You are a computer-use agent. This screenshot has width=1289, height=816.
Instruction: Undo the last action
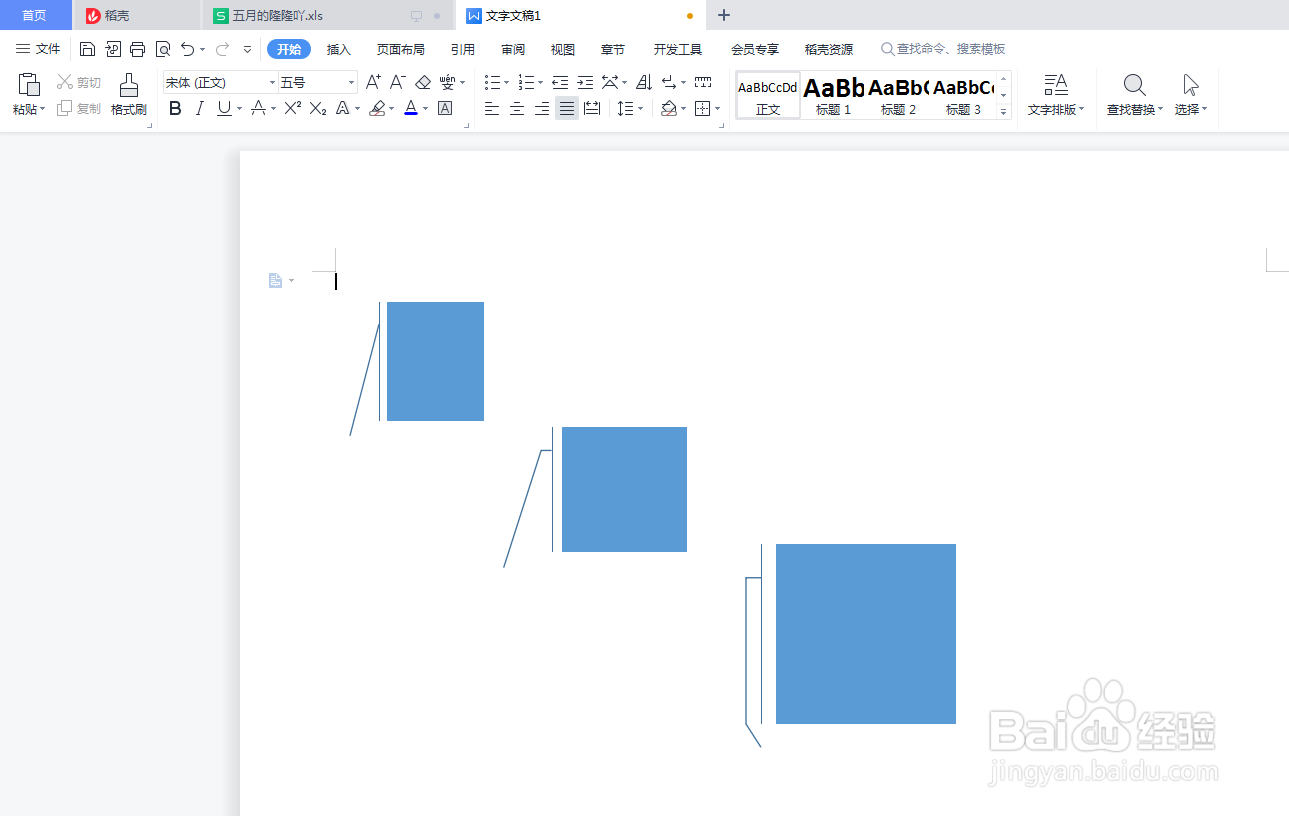click(x=187, y=49)
